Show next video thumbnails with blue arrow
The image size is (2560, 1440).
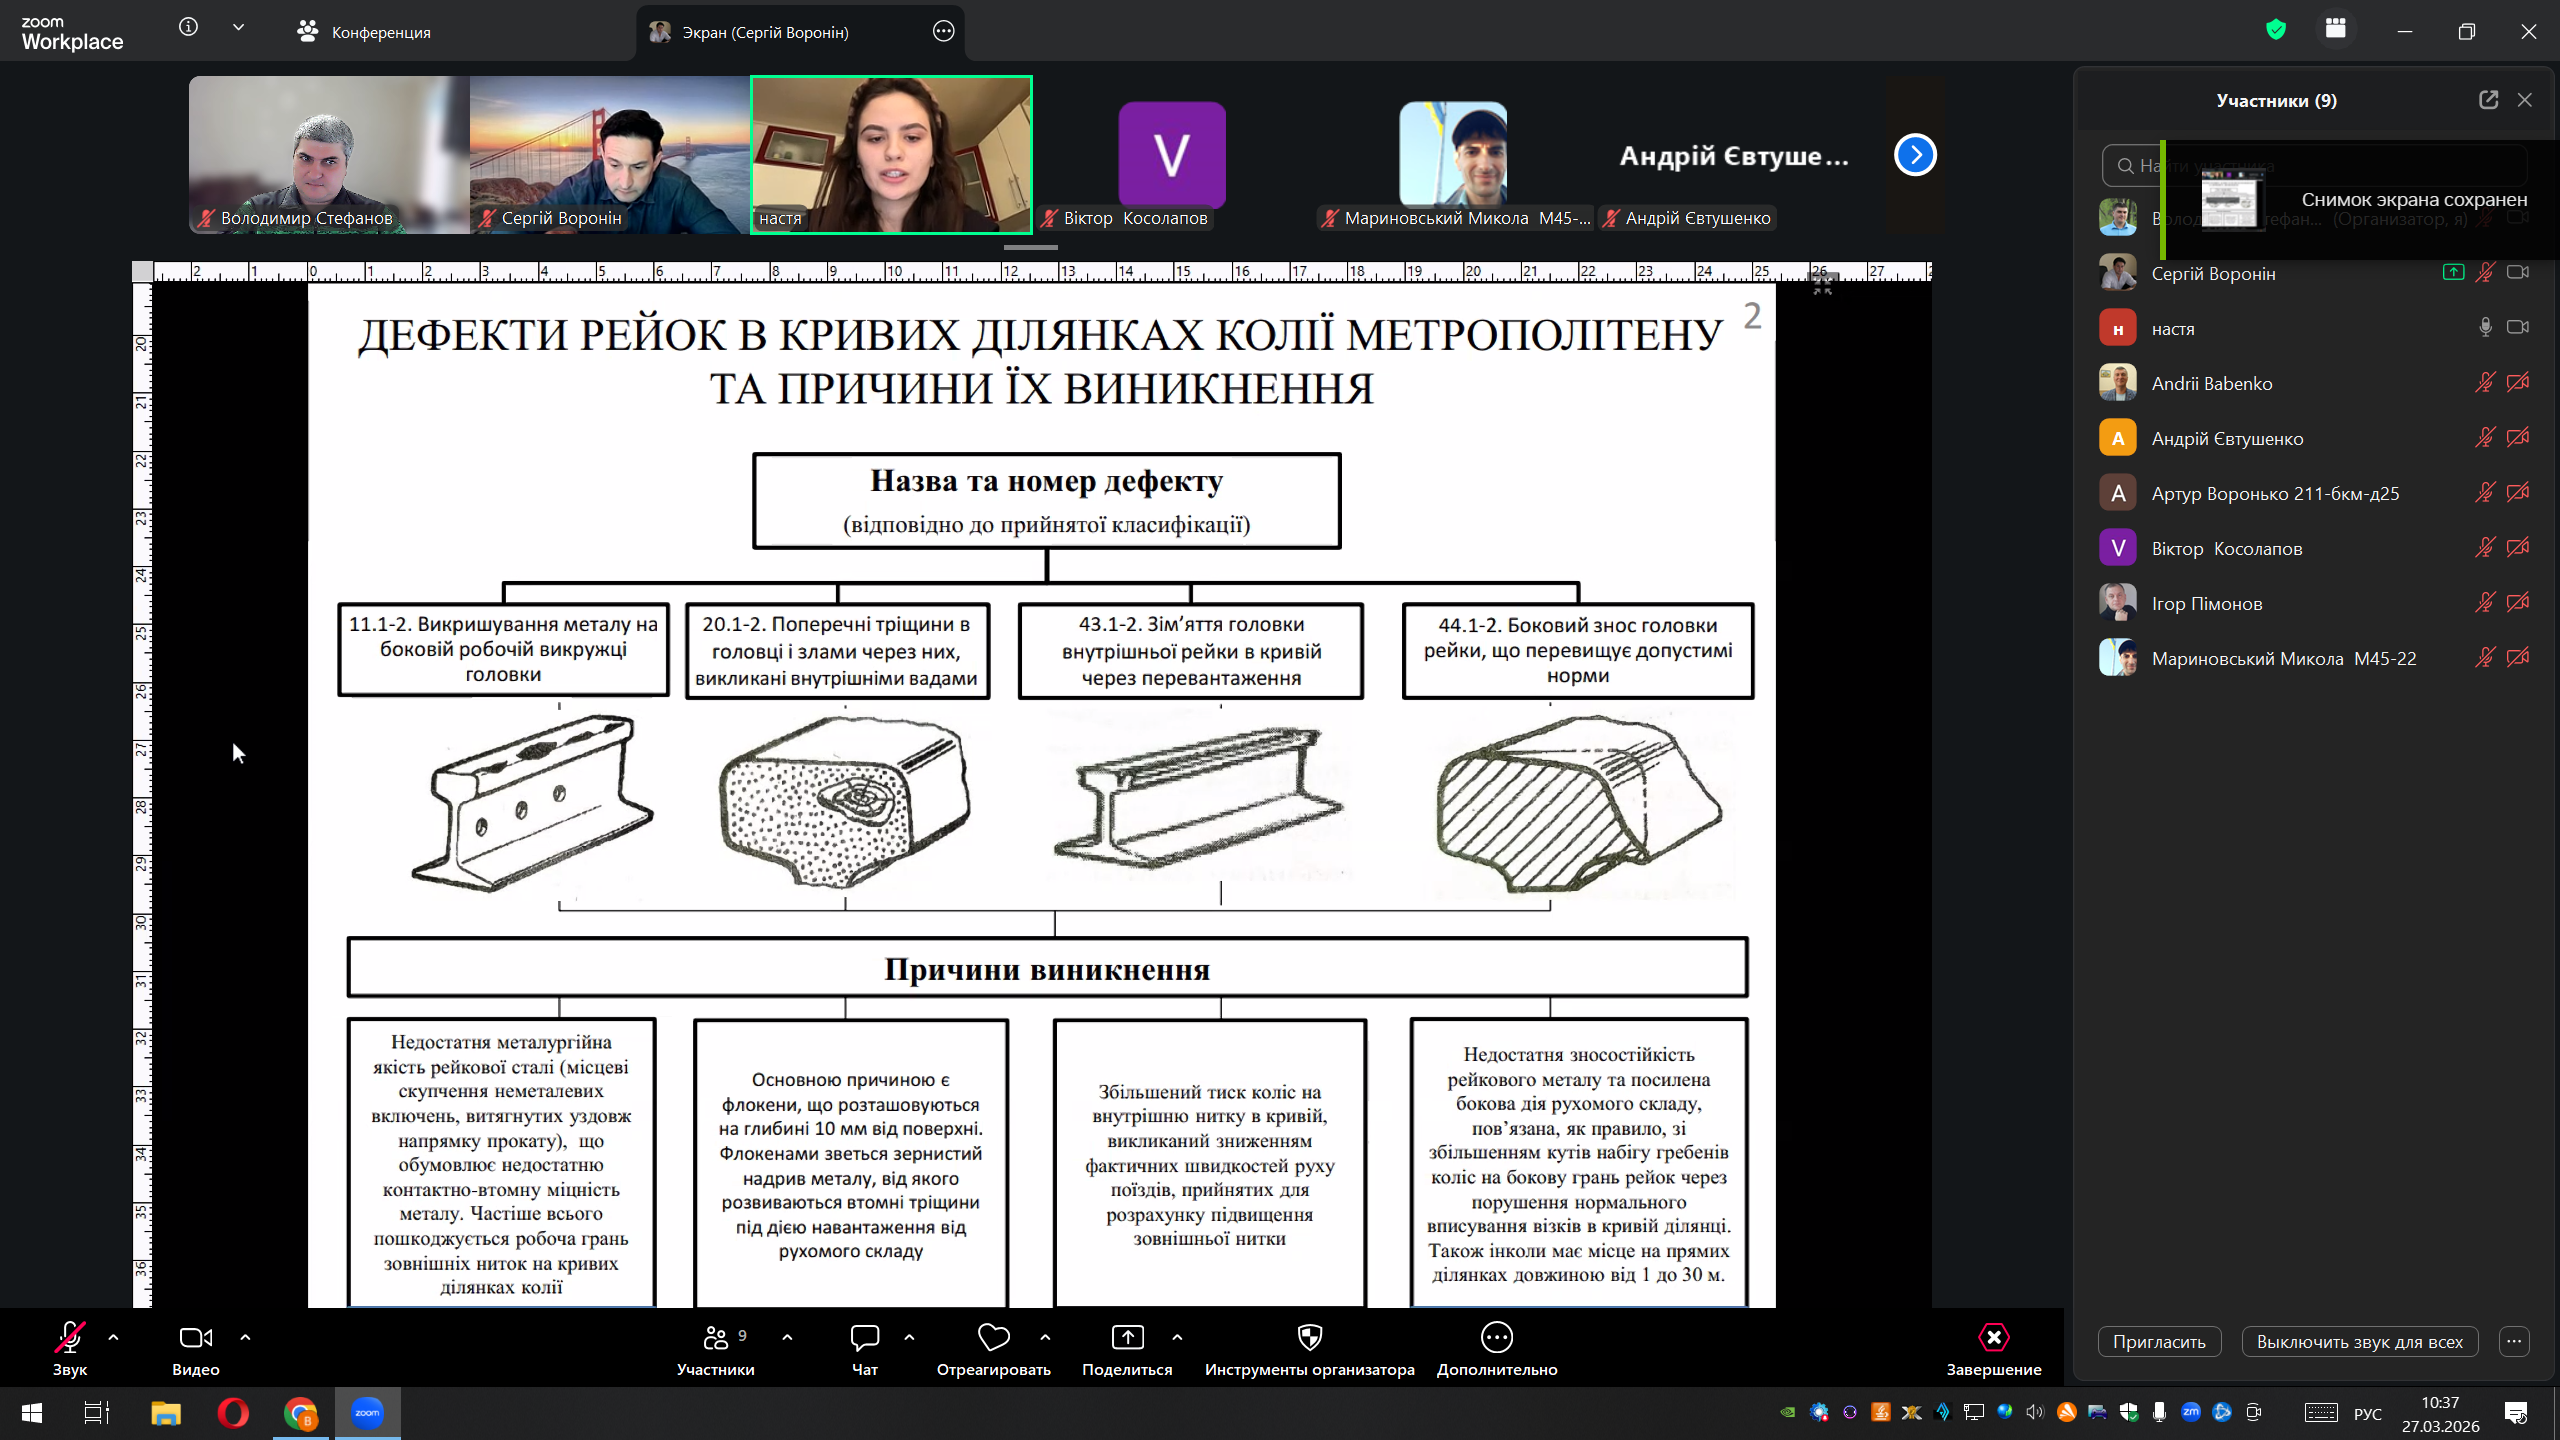[x=1915, y=155]
